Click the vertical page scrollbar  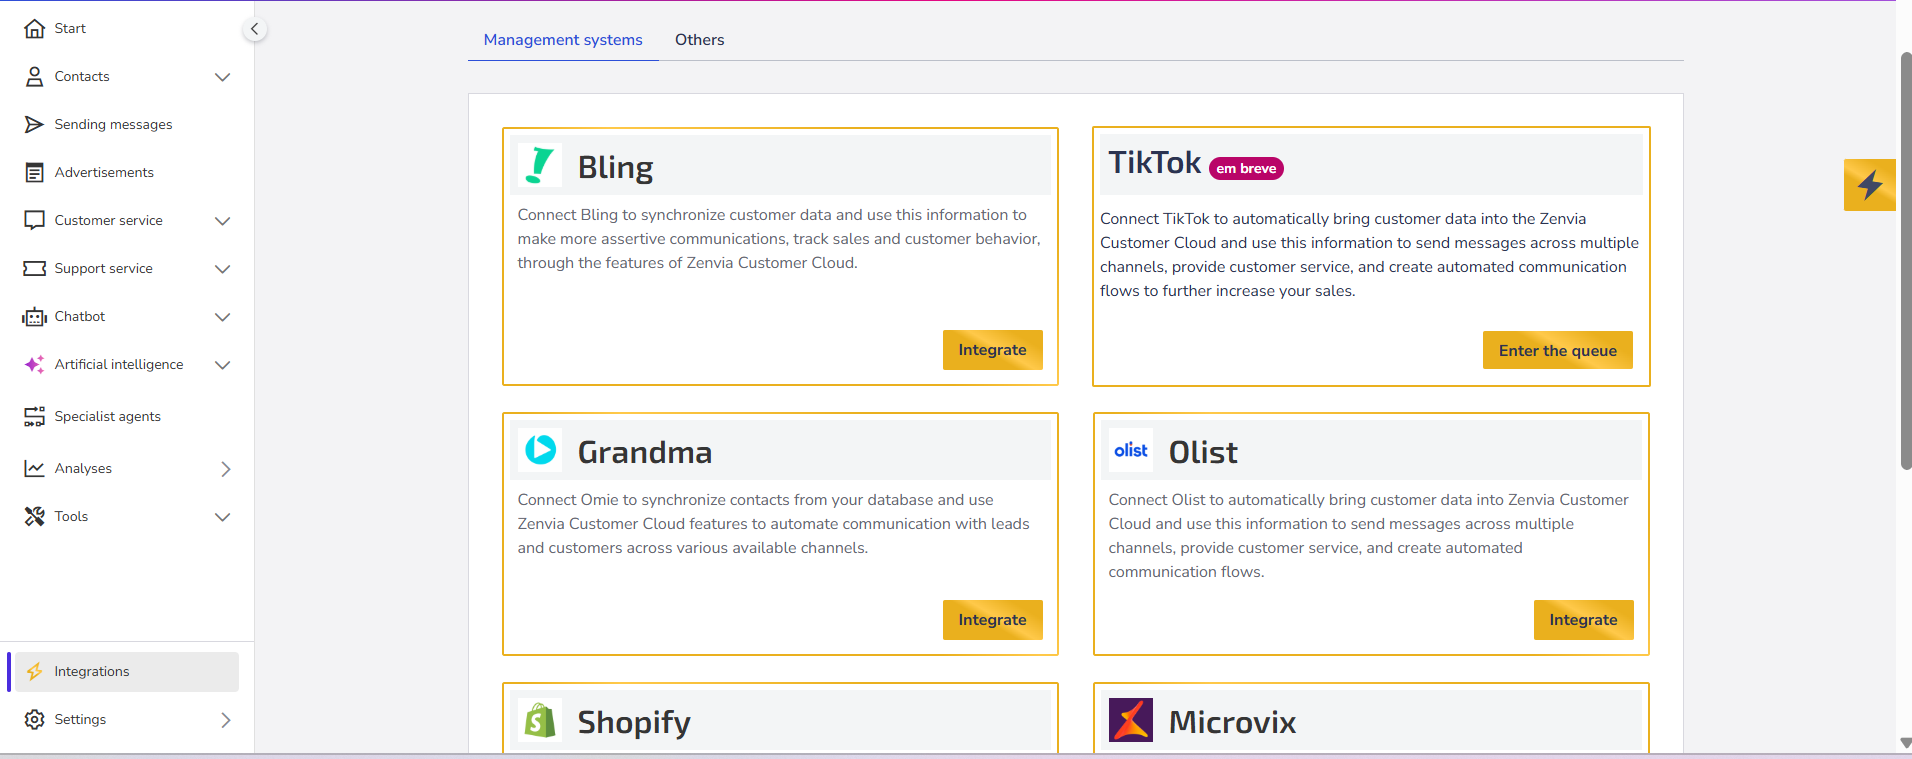point(1905,260)
